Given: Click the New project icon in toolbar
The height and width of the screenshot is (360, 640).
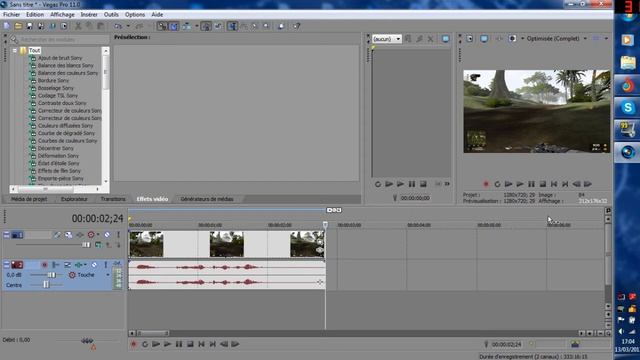Looking at the screenshot, I should [x=7, y=26].
